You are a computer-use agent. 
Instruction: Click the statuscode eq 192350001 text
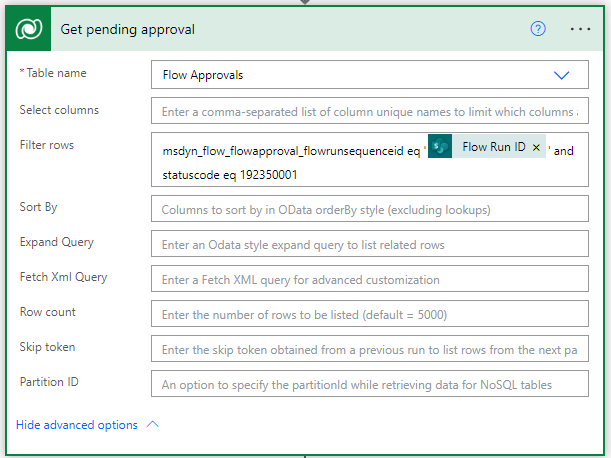pos(230,175)
